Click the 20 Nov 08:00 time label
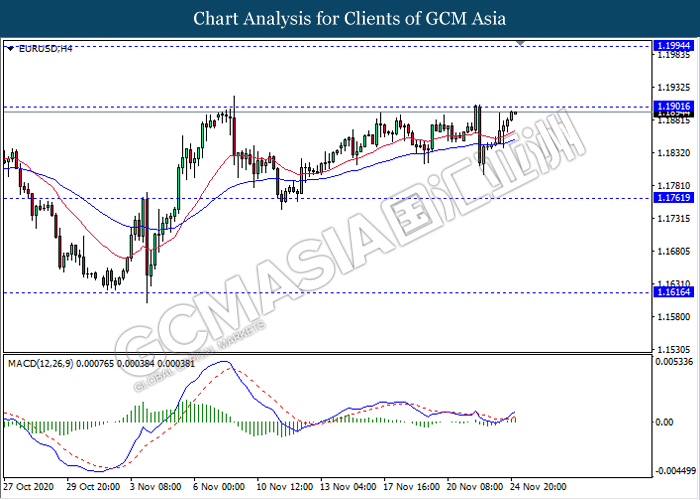Screen dimensions: 700x500 pyautogui.click(x=475, y=487)
